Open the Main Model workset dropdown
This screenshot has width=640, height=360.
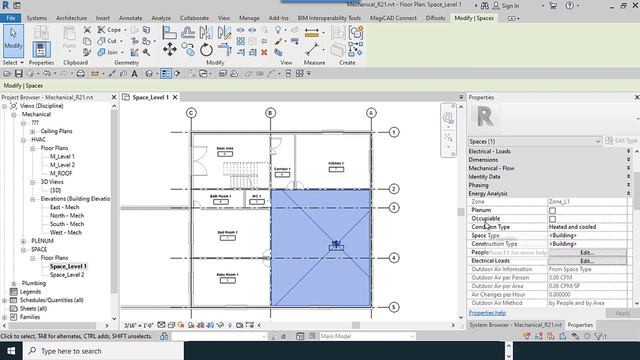pyautogui.click(x=367, y=336)
